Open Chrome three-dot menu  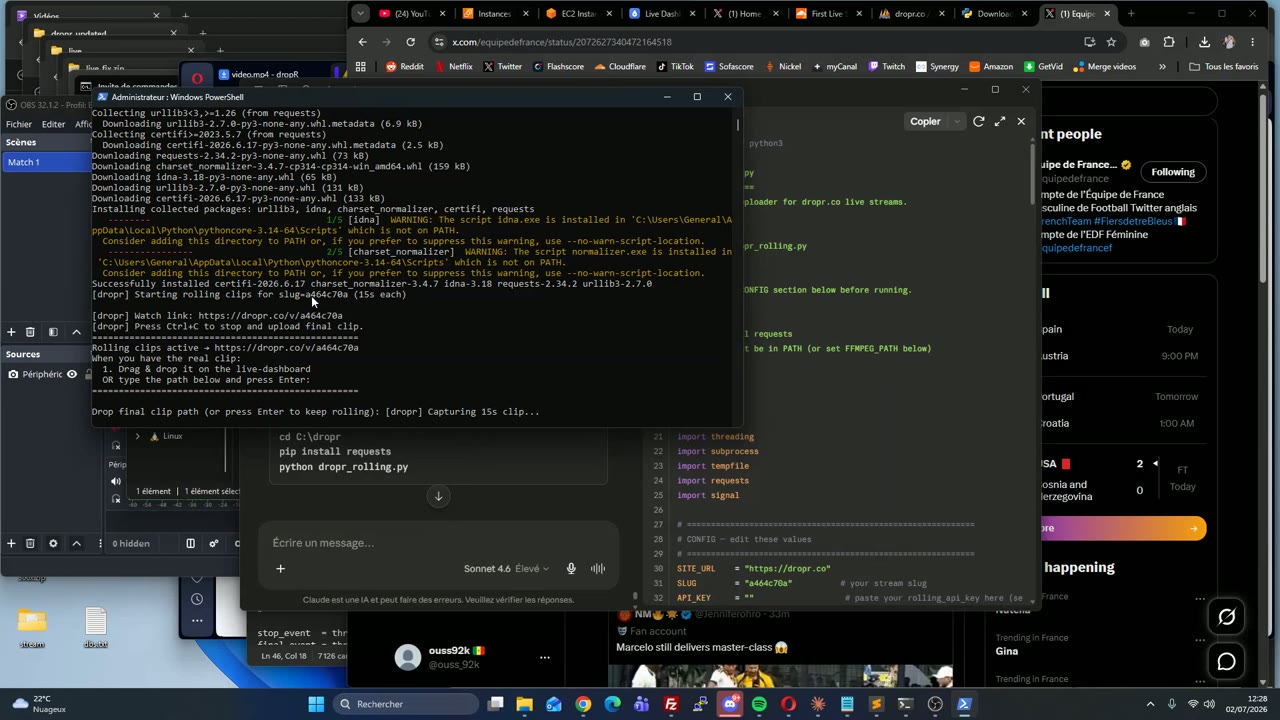pos(1254,42)
